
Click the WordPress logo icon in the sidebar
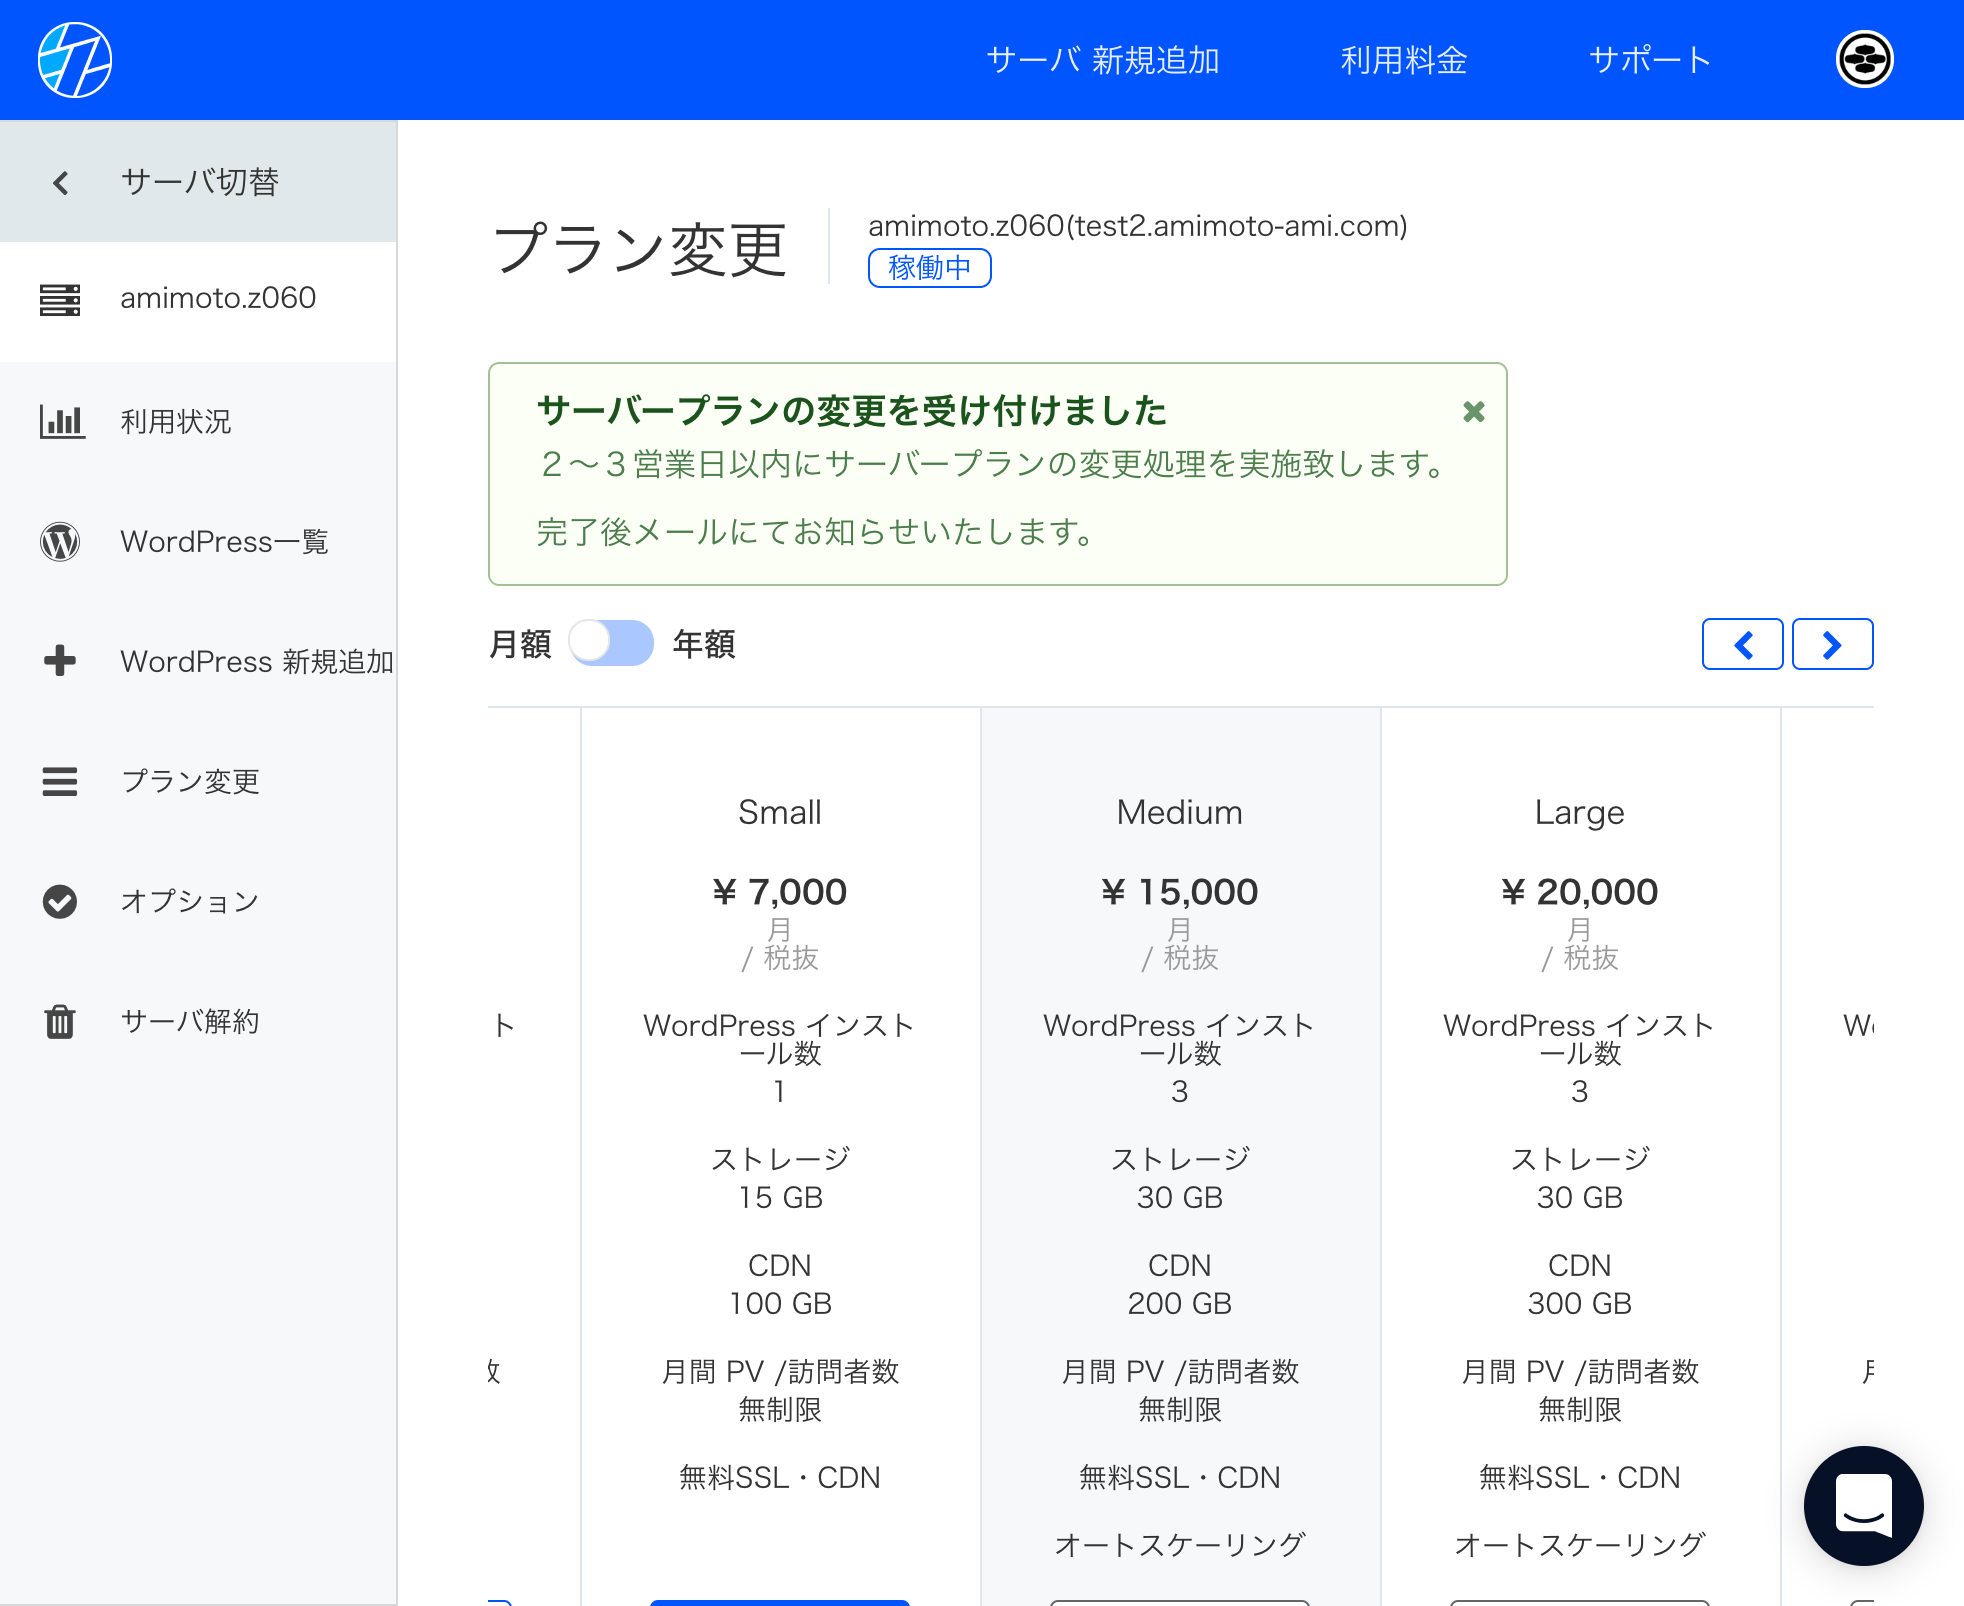60,541
